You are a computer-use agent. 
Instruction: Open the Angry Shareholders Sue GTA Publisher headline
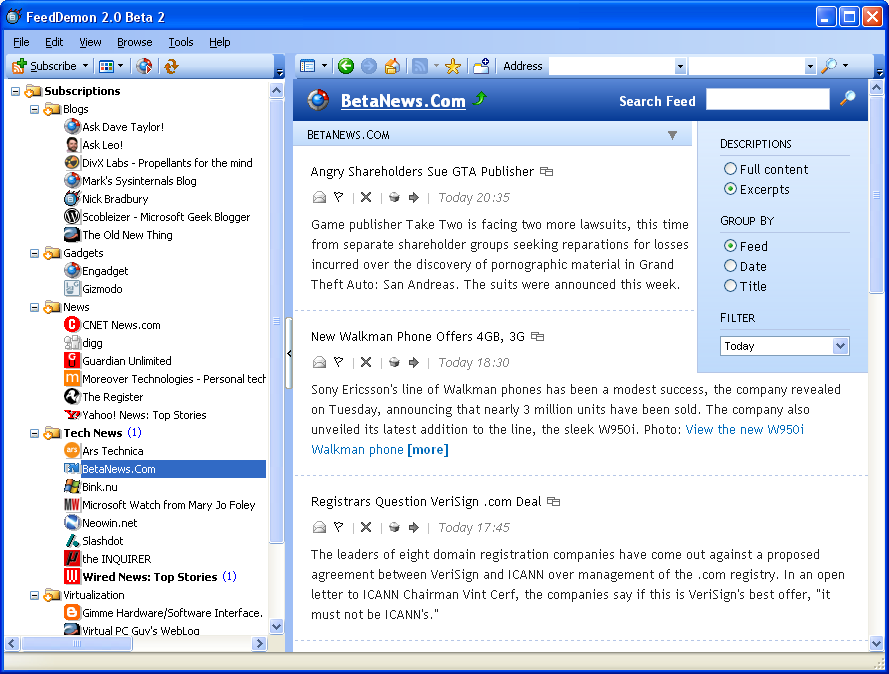[422, 171]
